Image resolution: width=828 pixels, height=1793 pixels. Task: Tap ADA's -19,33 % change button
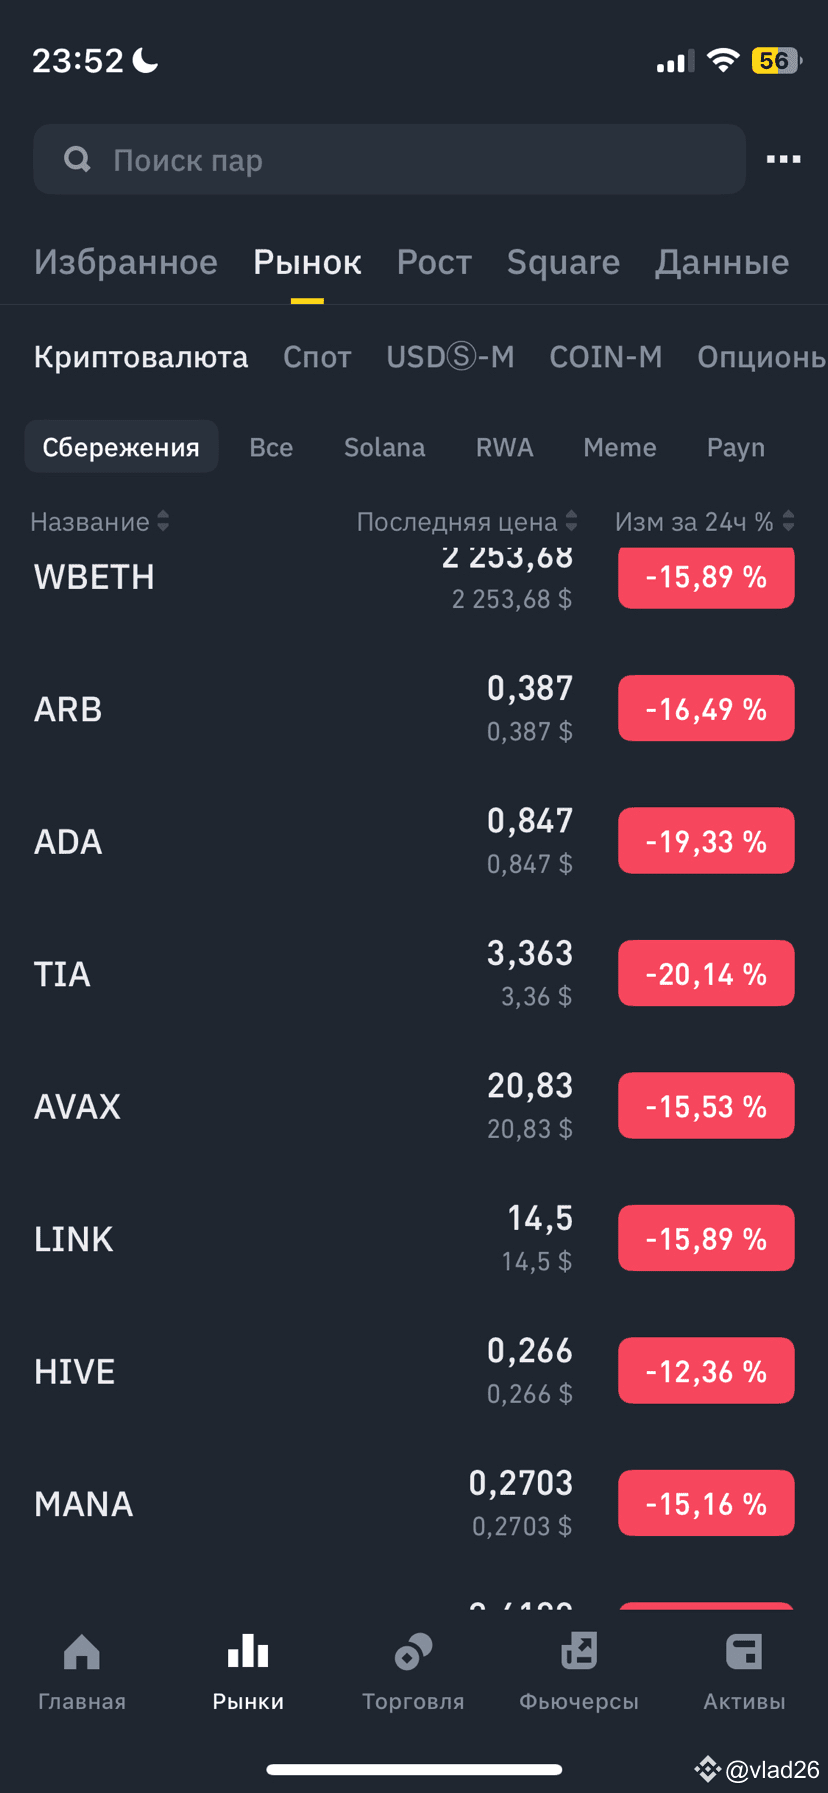pyautogui.click(x=706, y=841)
